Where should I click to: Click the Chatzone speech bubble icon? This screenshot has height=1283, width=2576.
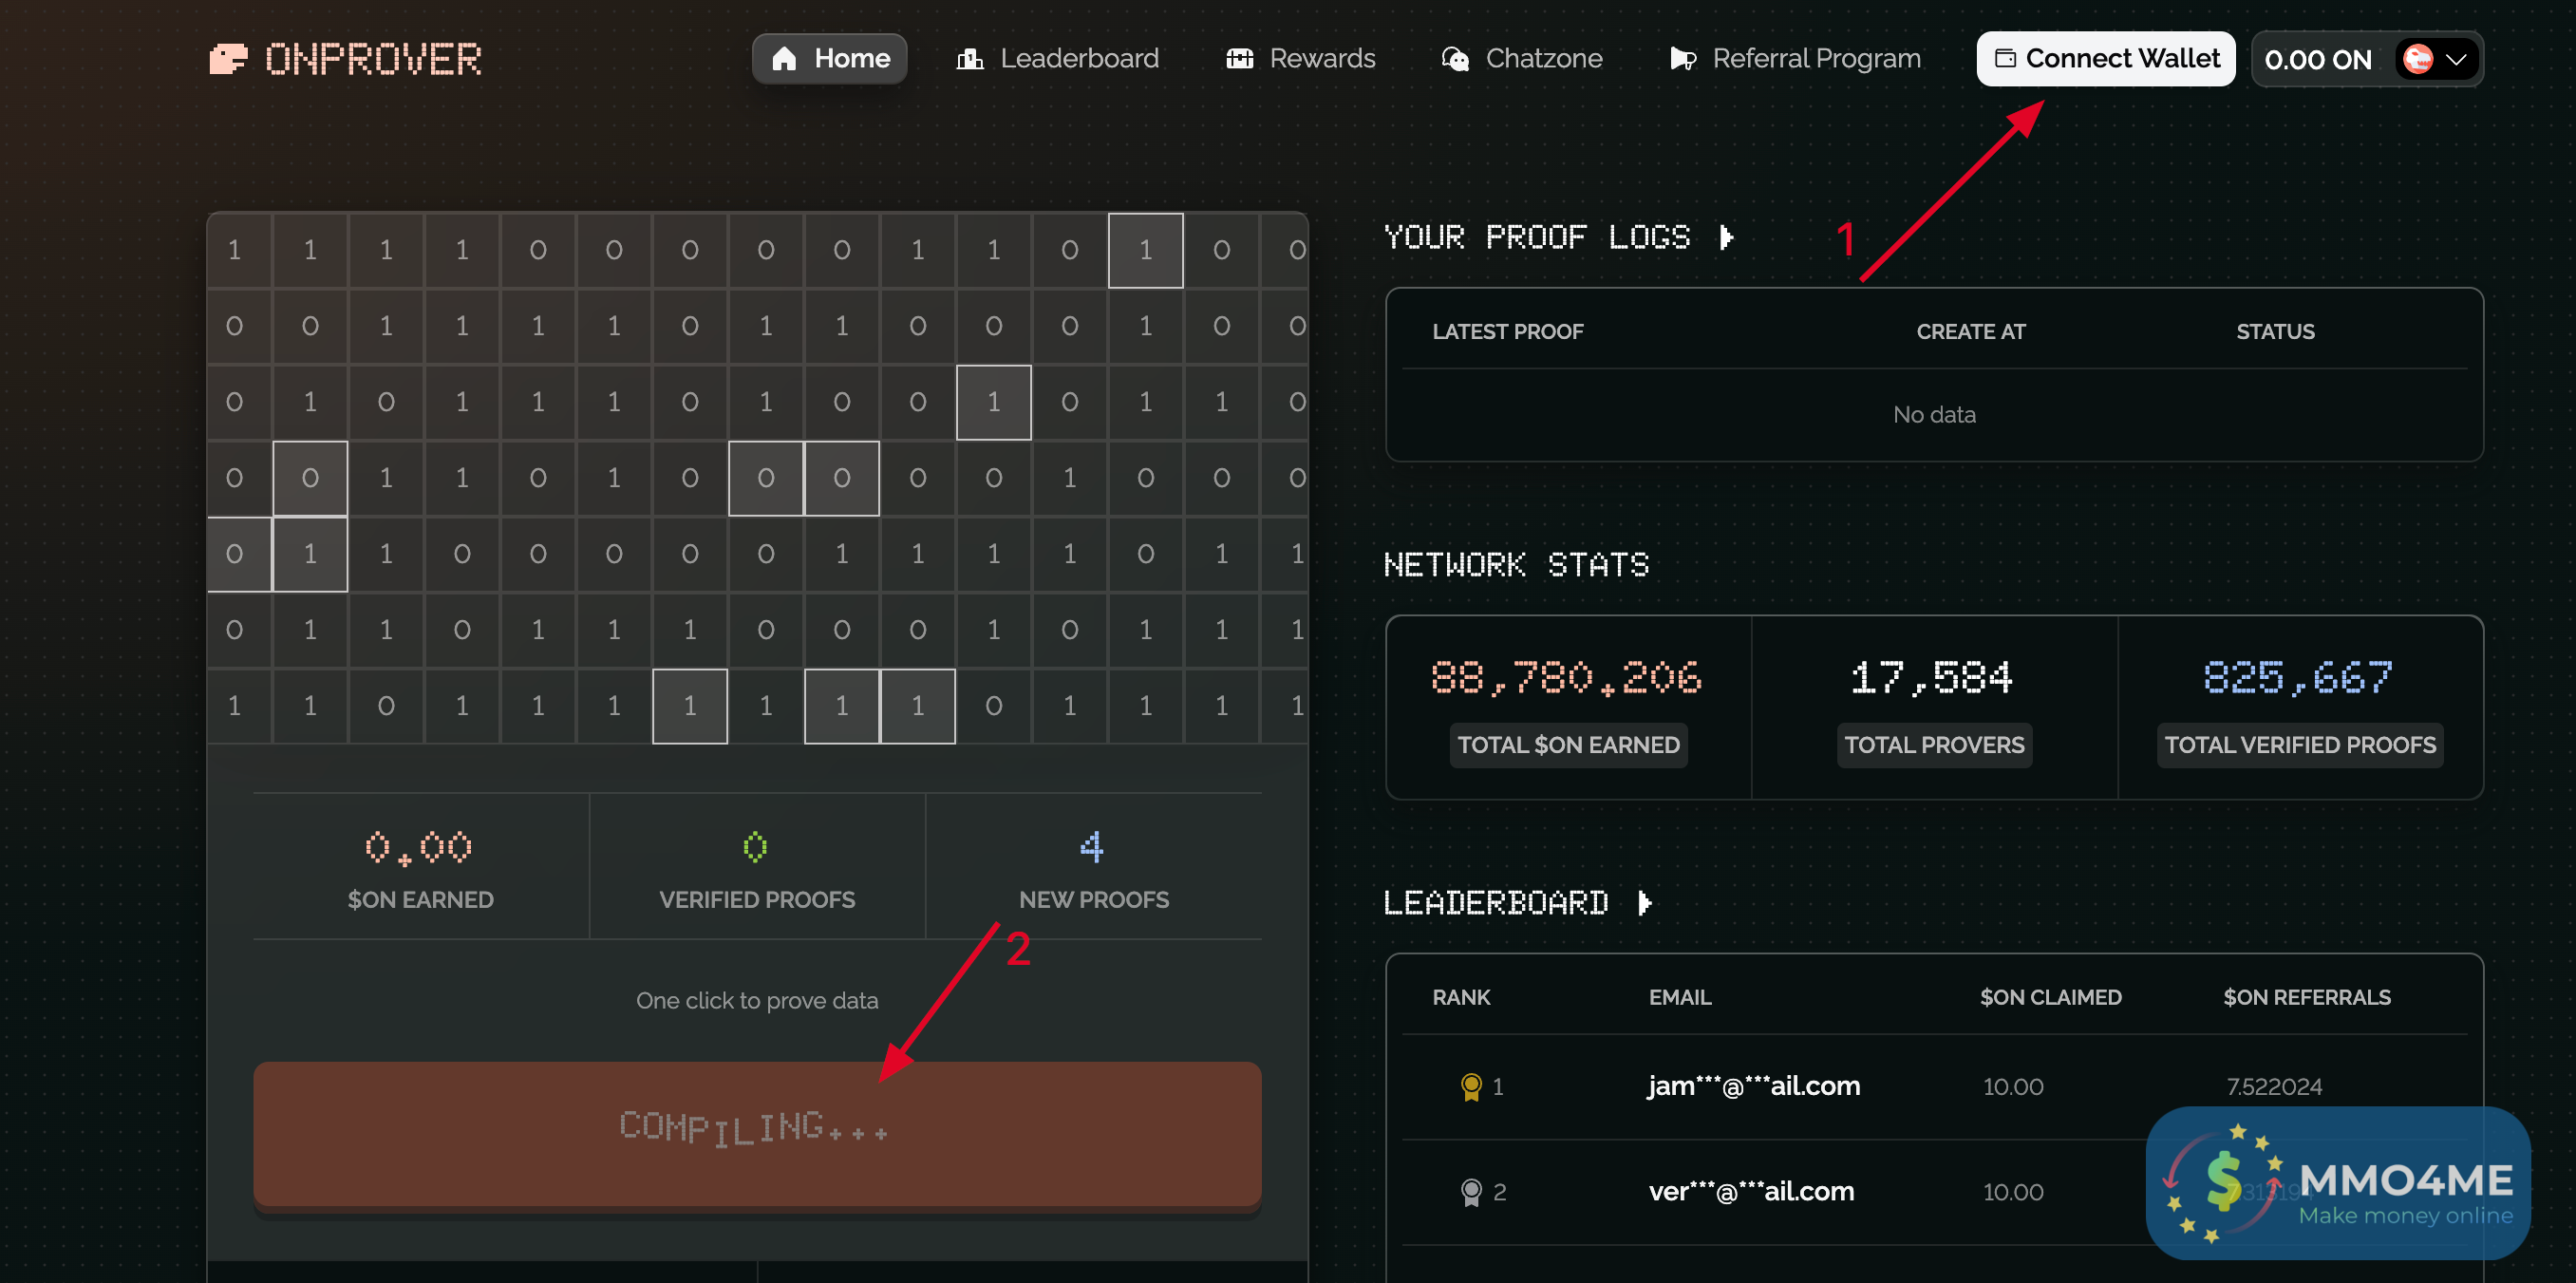[1455, 60]
